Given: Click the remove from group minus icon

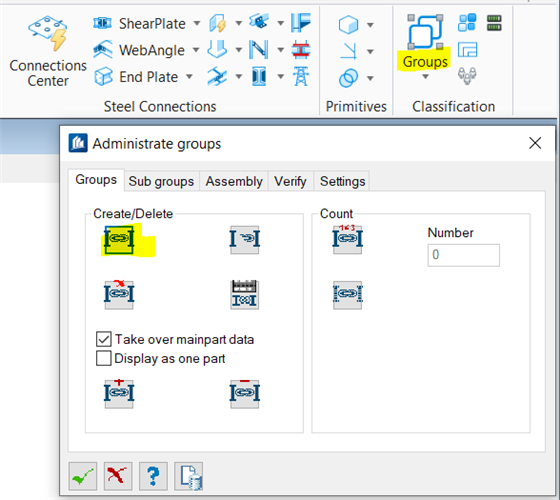Looking at the screenshot, I should (245, 394).
